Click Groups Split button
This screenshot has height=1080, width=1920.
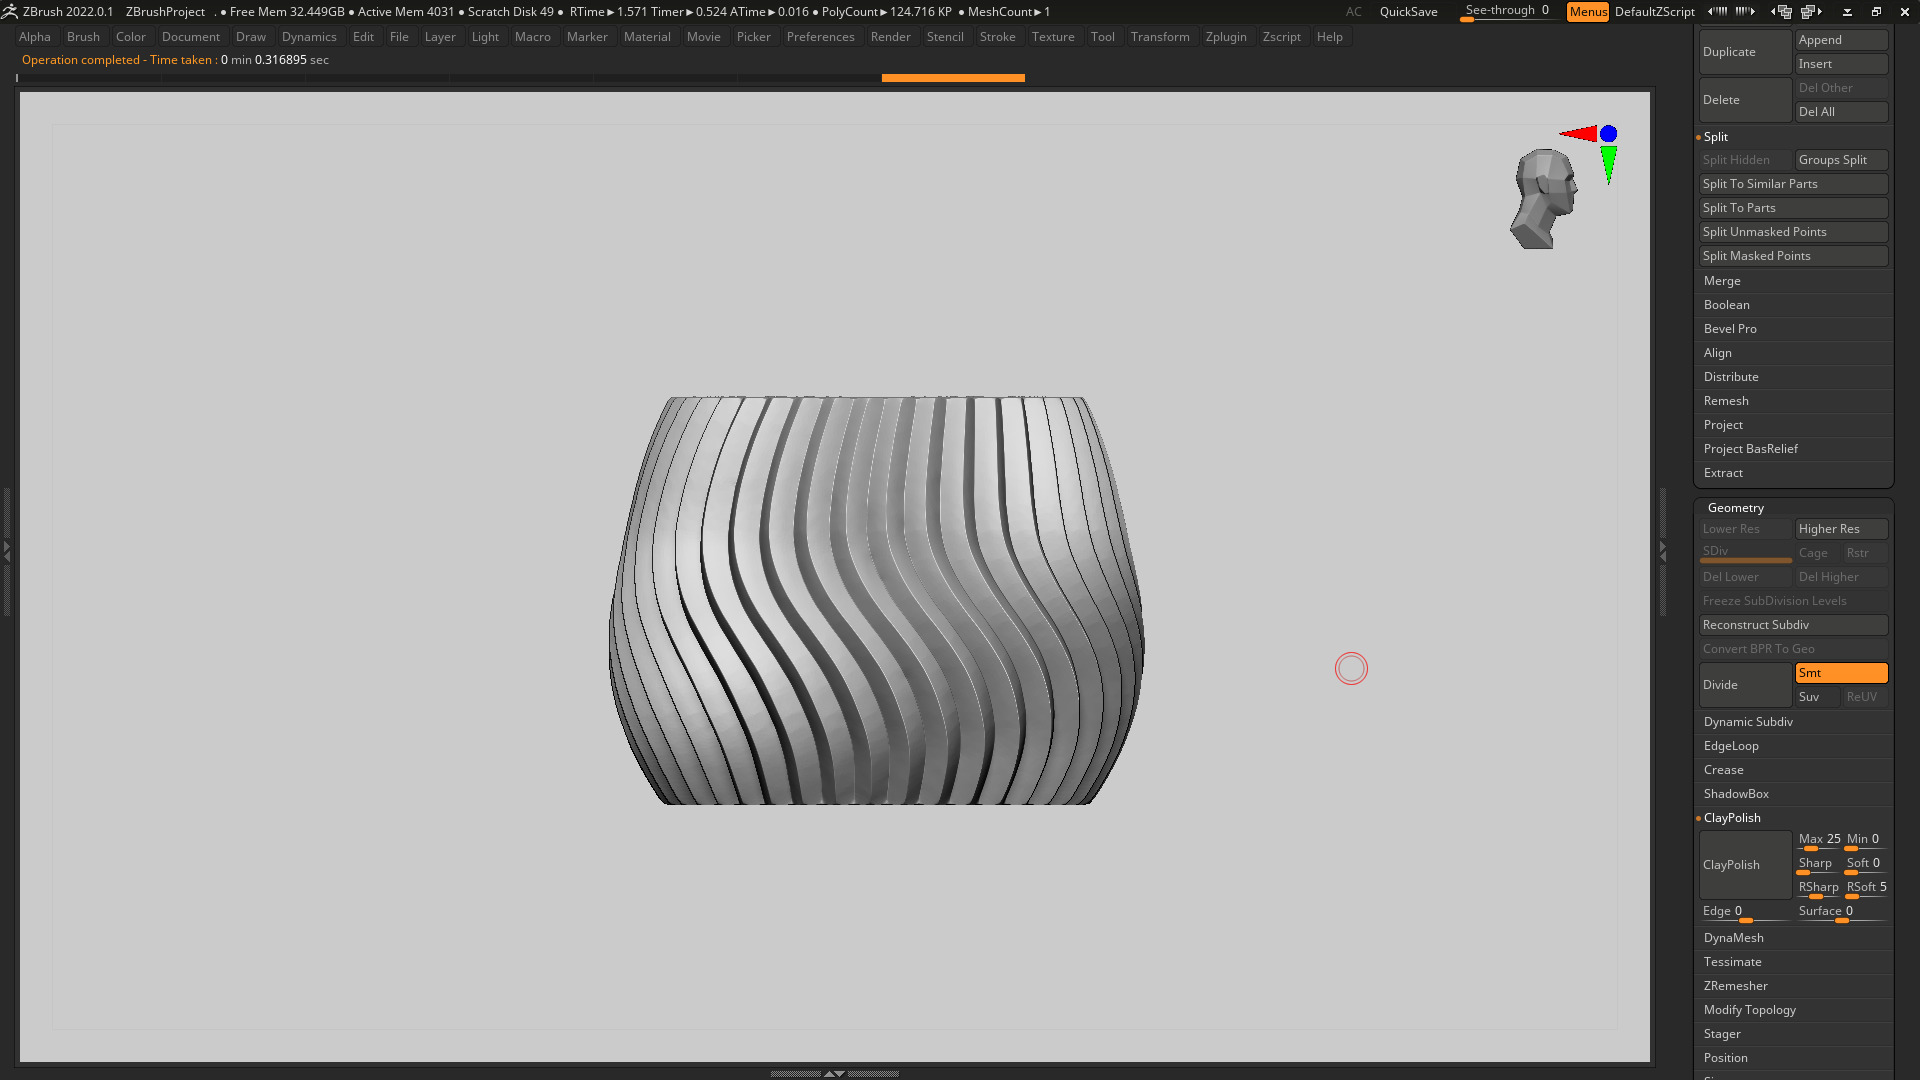(x=1841, y=160)
